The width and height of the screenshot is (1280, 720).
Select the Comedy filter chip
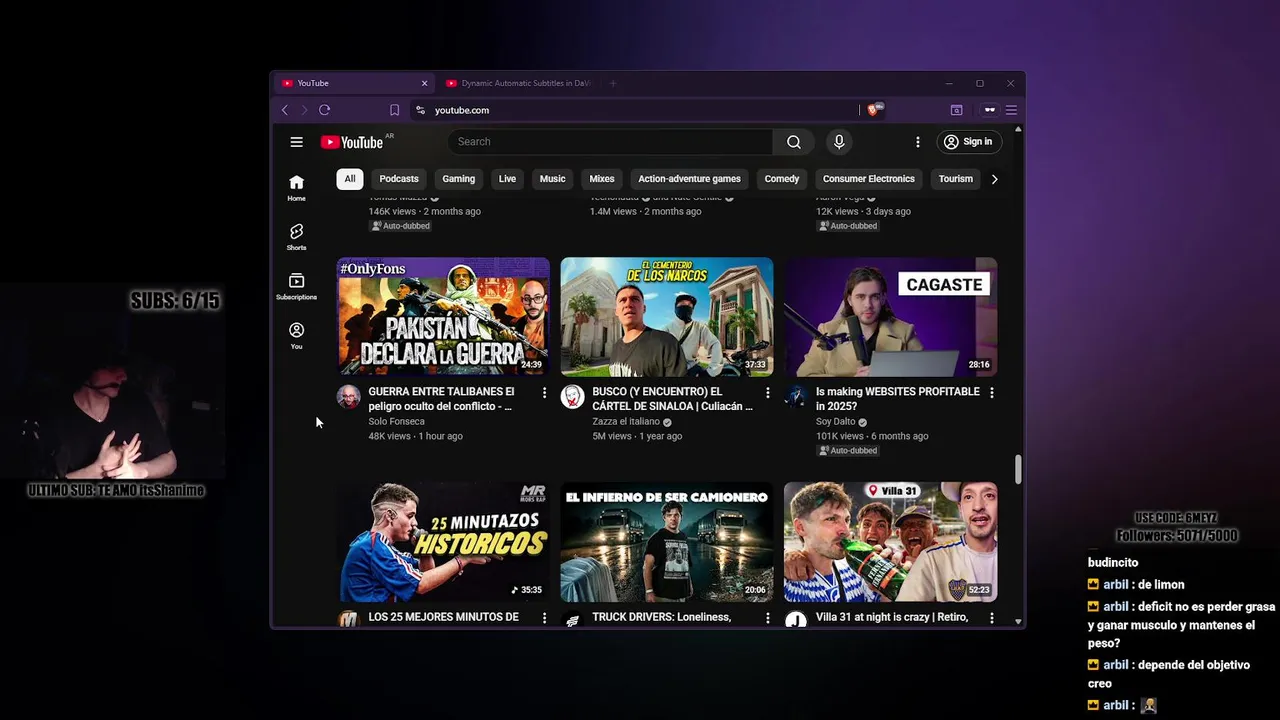click(782, 179)
